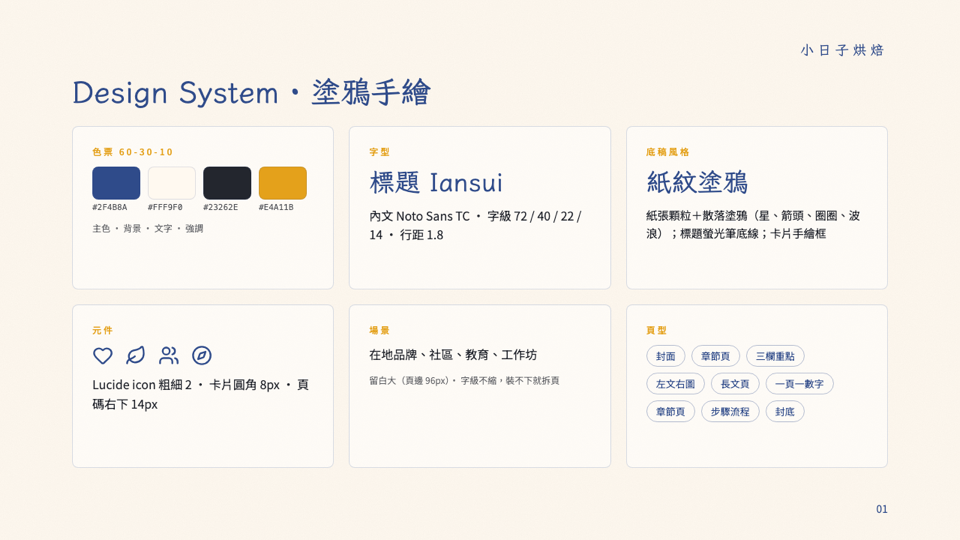Select the 三欄重點 pill
Screen dimensions: 960x540
775,356
